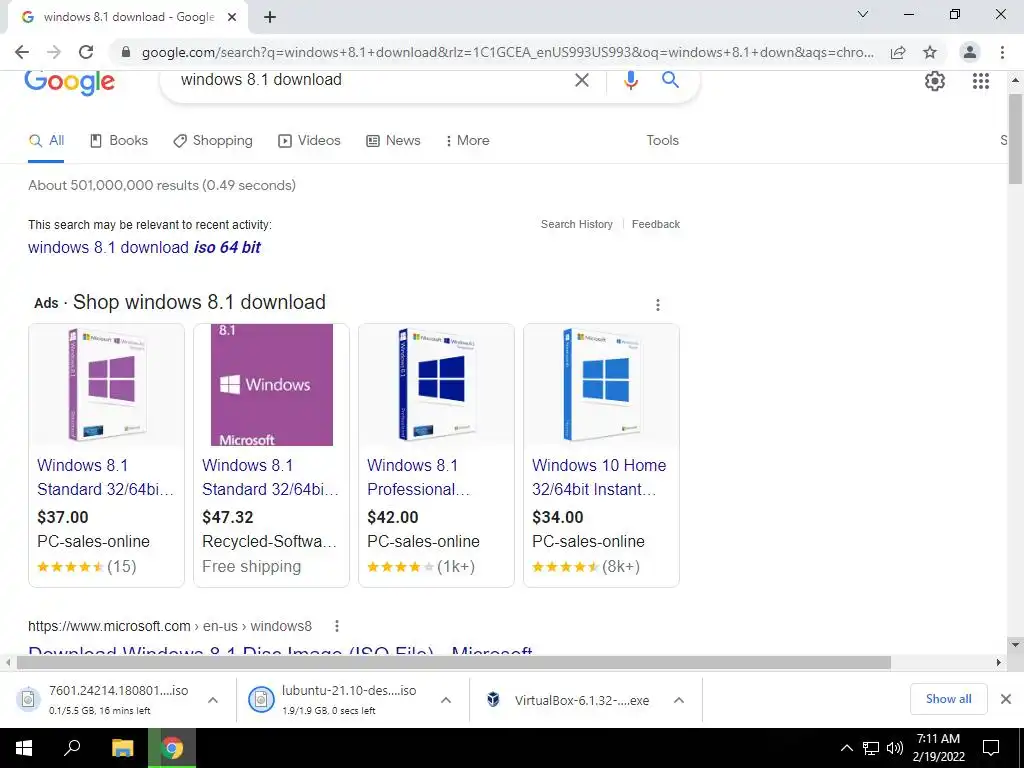
Task: Open the notification center
Action: (991, 748)
